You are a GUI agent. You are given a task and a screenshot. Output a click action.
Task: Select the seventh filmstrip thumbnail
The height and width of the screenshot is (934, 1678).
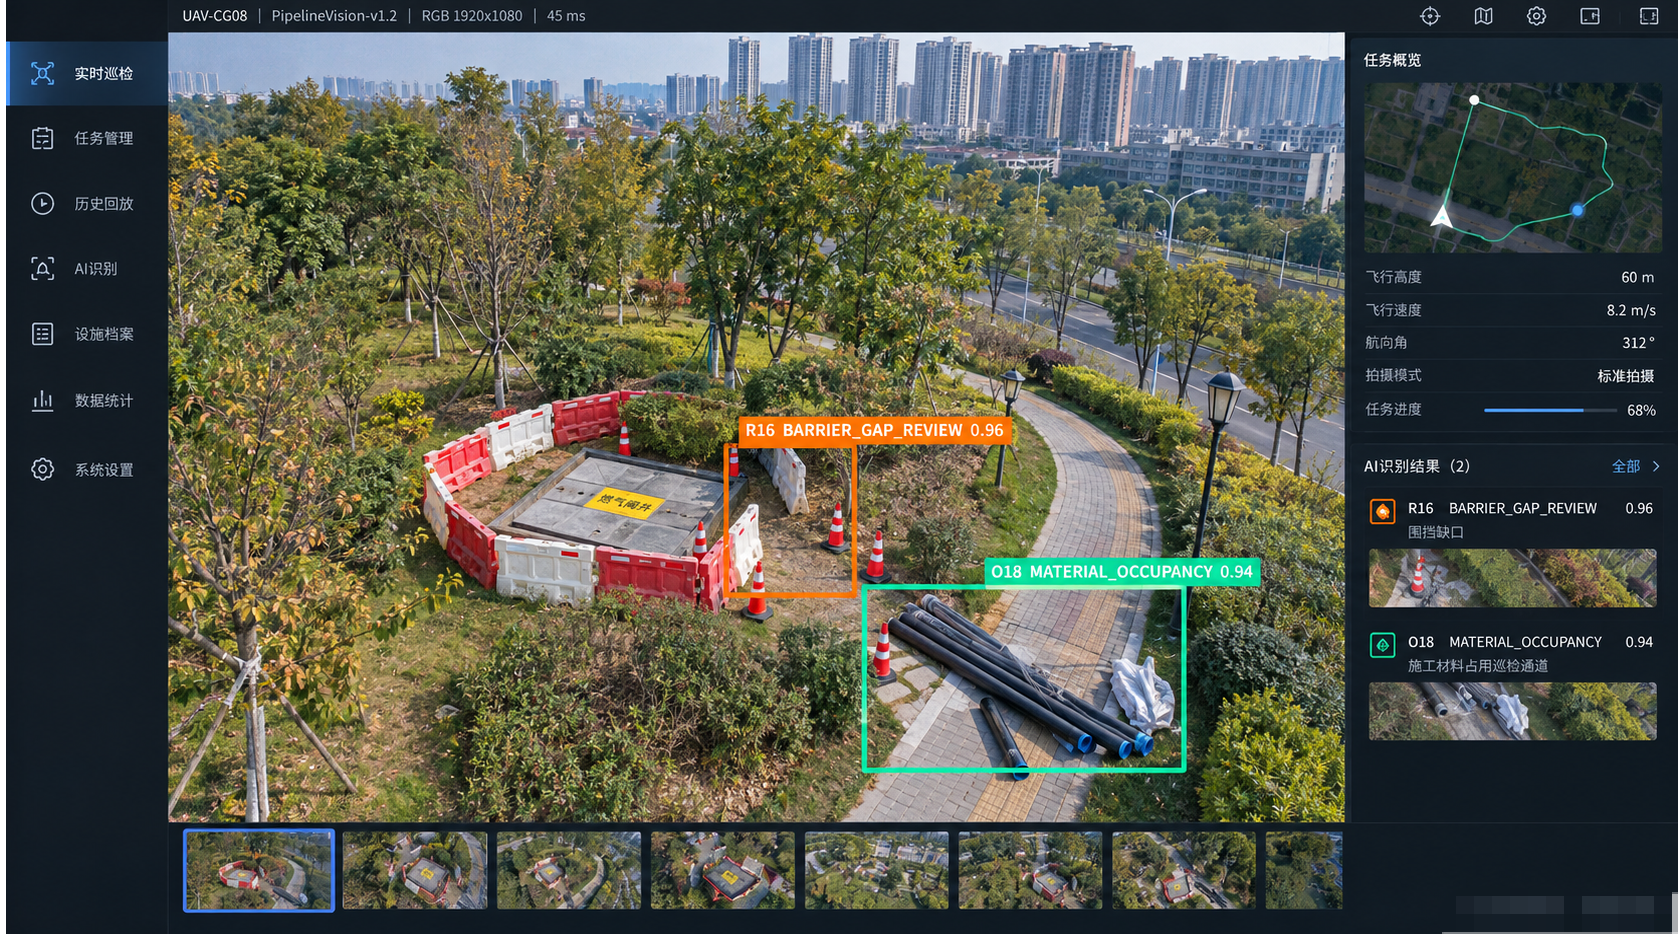pyautogui.click(x=1184, y=870)
